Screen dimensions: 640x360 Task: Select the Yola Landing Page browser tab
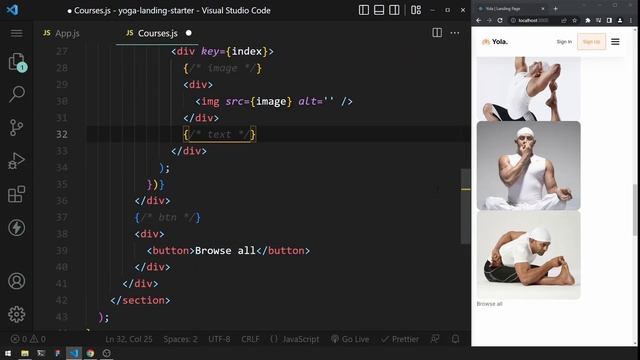coord(510,8)
